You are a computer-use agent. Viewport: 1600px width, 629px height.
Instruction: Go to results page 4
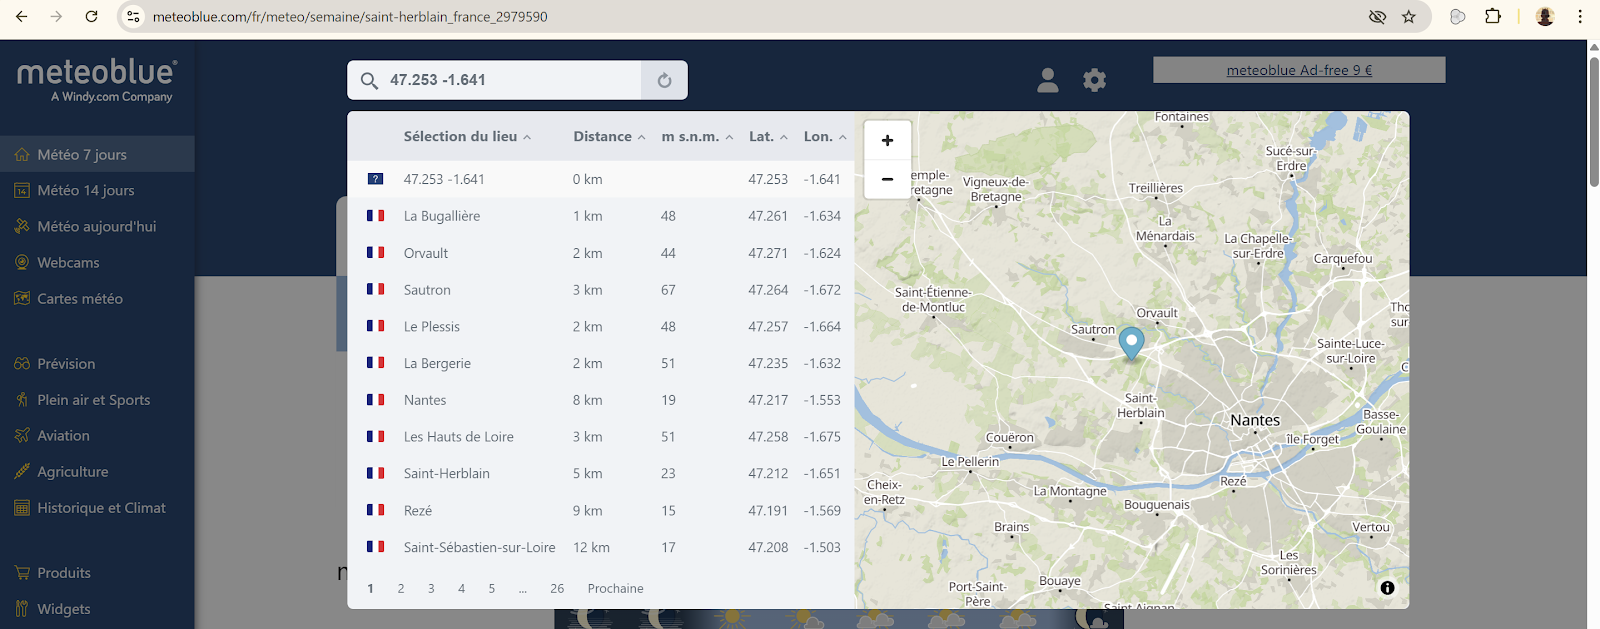click(x=461, y=588)
